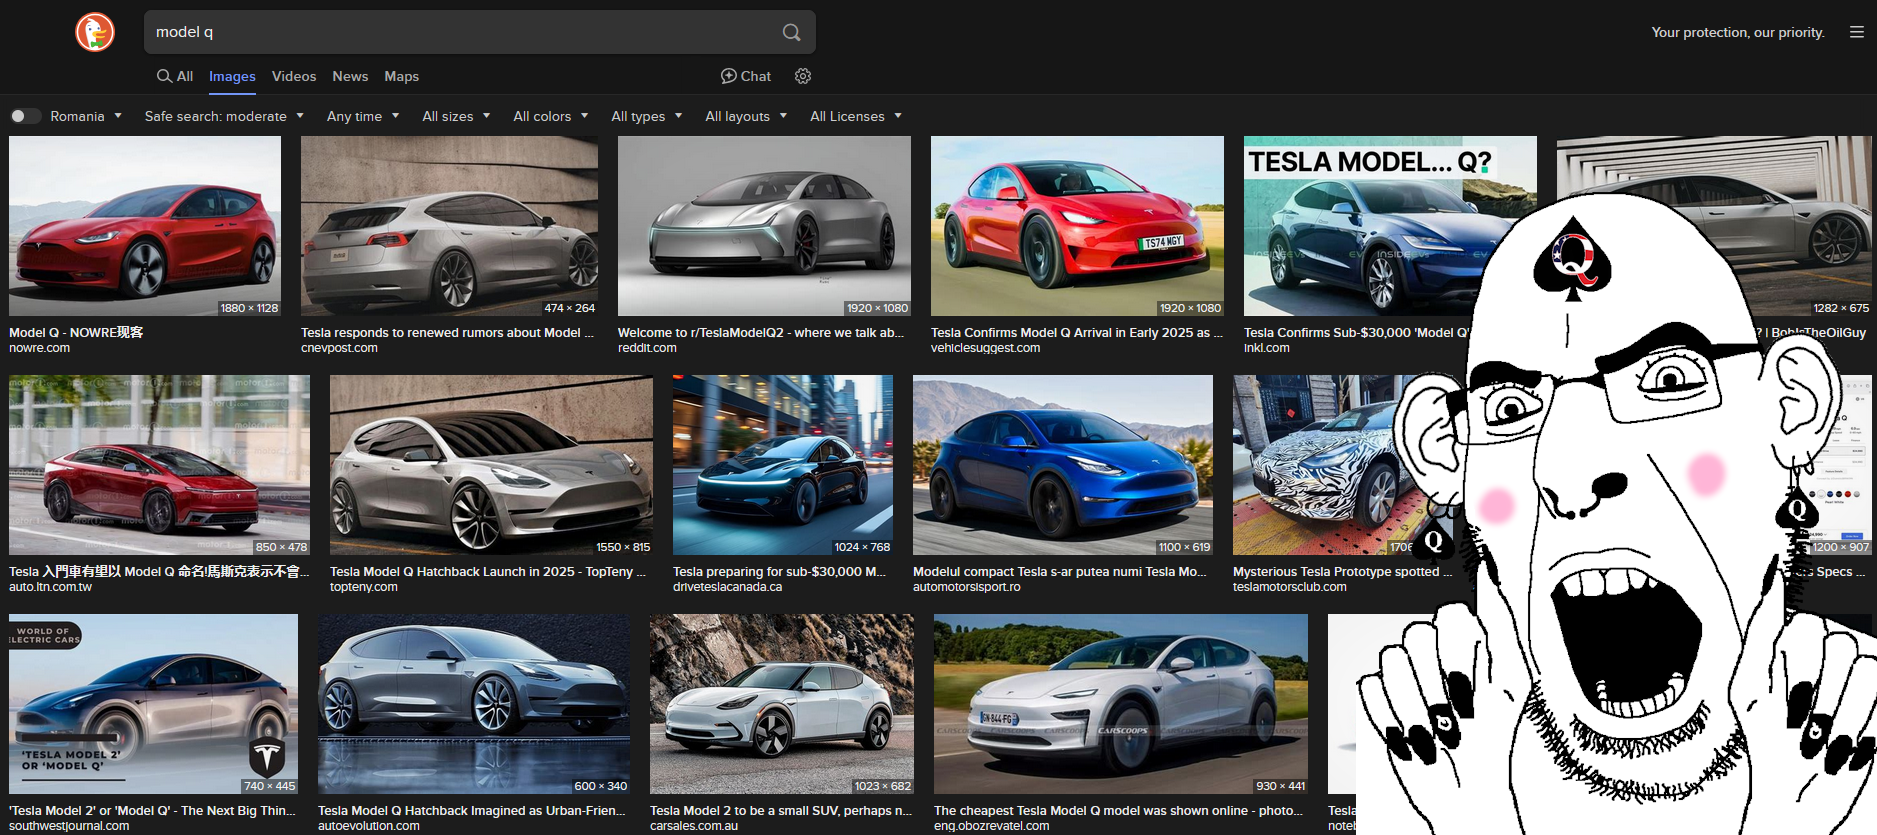
Task: Expand the Romania region dropdown
Action: coord(86,116)
